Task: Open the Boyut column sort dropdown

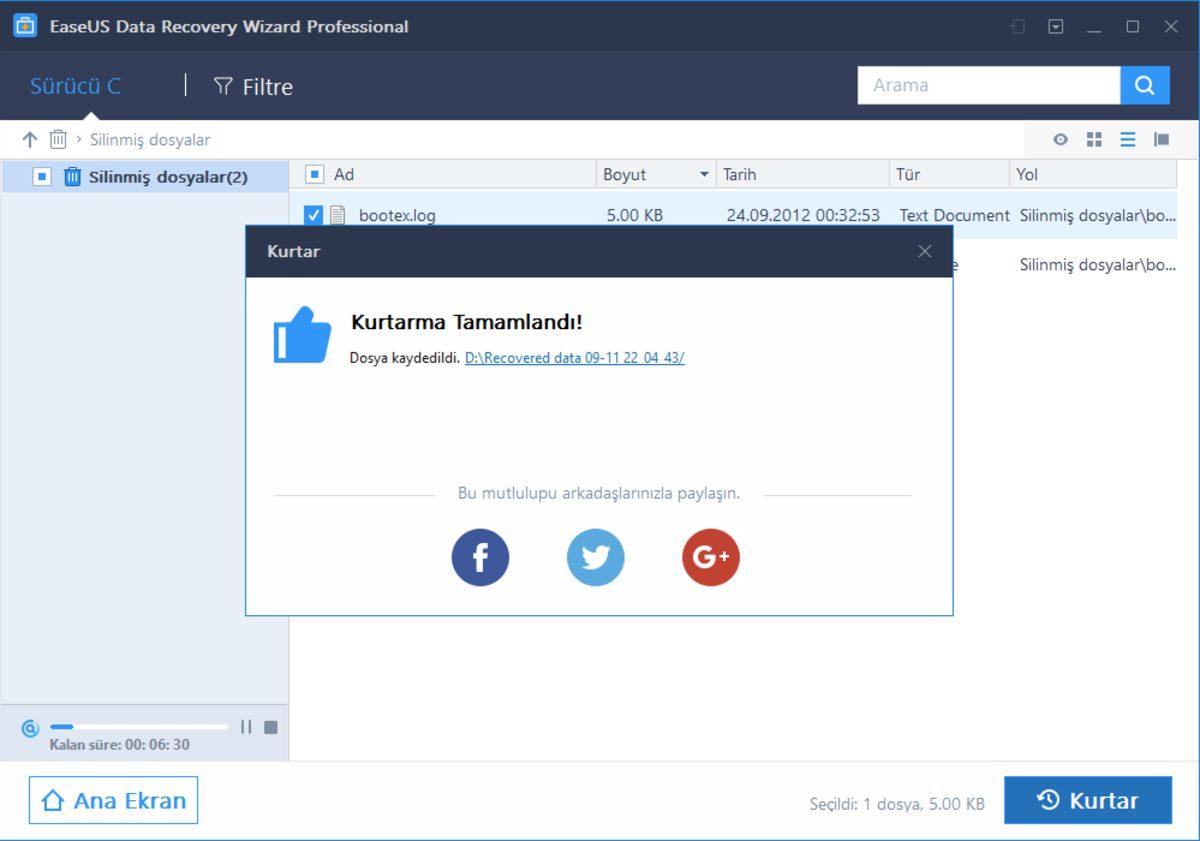Action: (704, 175)
